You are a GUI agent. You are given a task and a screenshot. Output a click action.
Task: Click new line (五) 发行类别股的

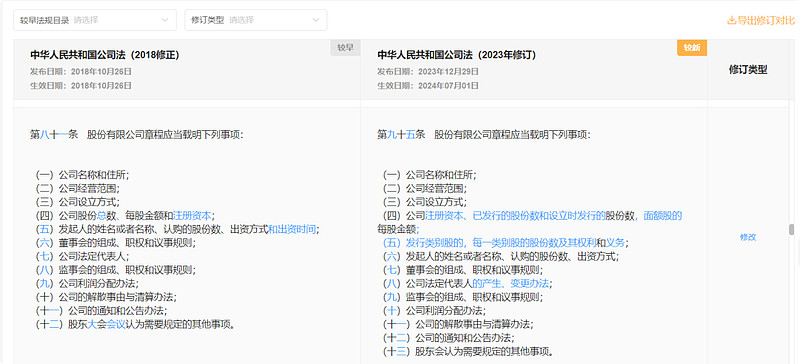tap(506, 242)
